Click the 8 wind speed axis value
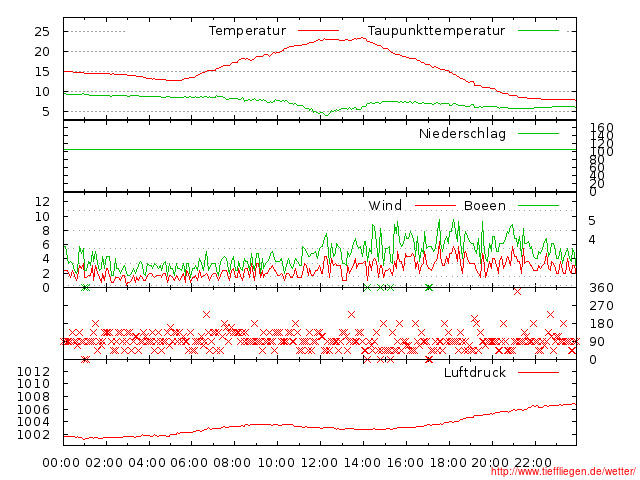This screenshot has height=480, width=640. click(46, 231)
